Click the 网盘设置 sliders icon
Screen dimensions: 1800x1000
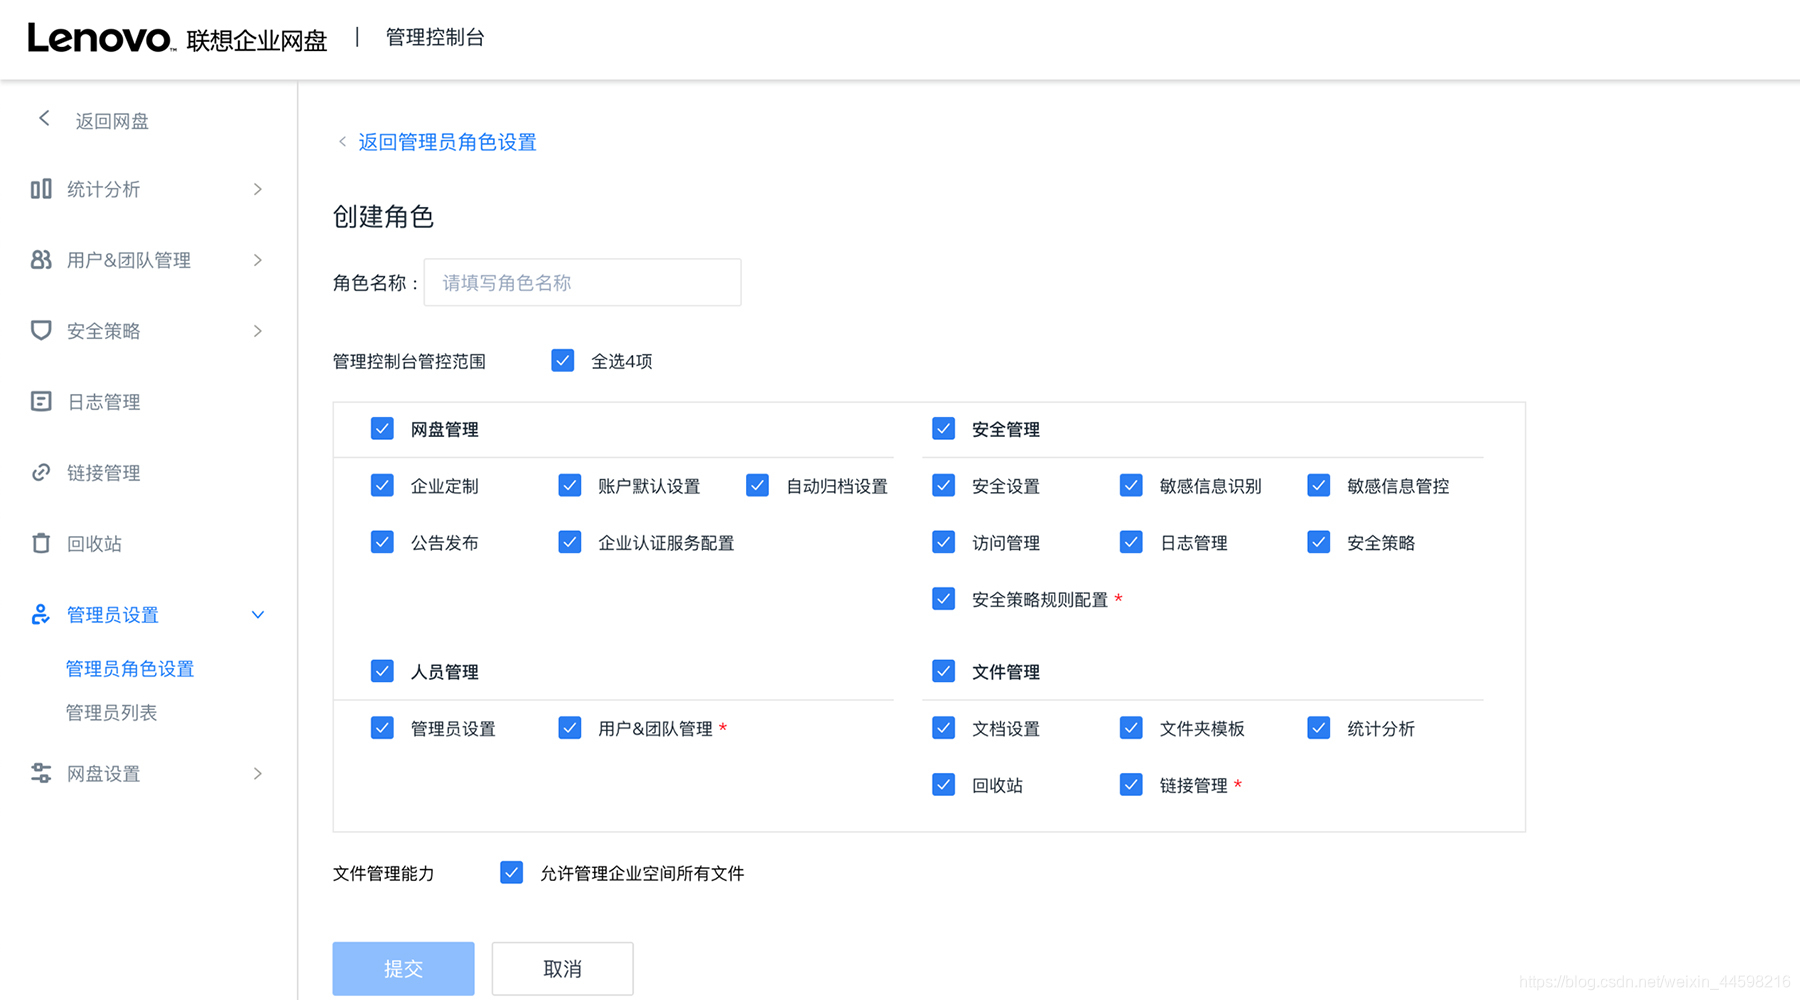click(41, 773)
